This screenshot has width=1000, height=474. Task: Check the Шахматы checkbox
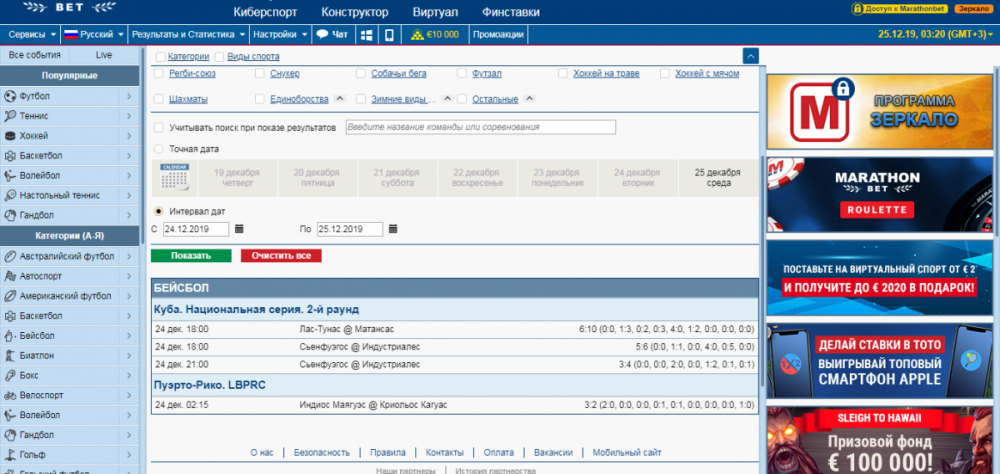coord(159,99)
